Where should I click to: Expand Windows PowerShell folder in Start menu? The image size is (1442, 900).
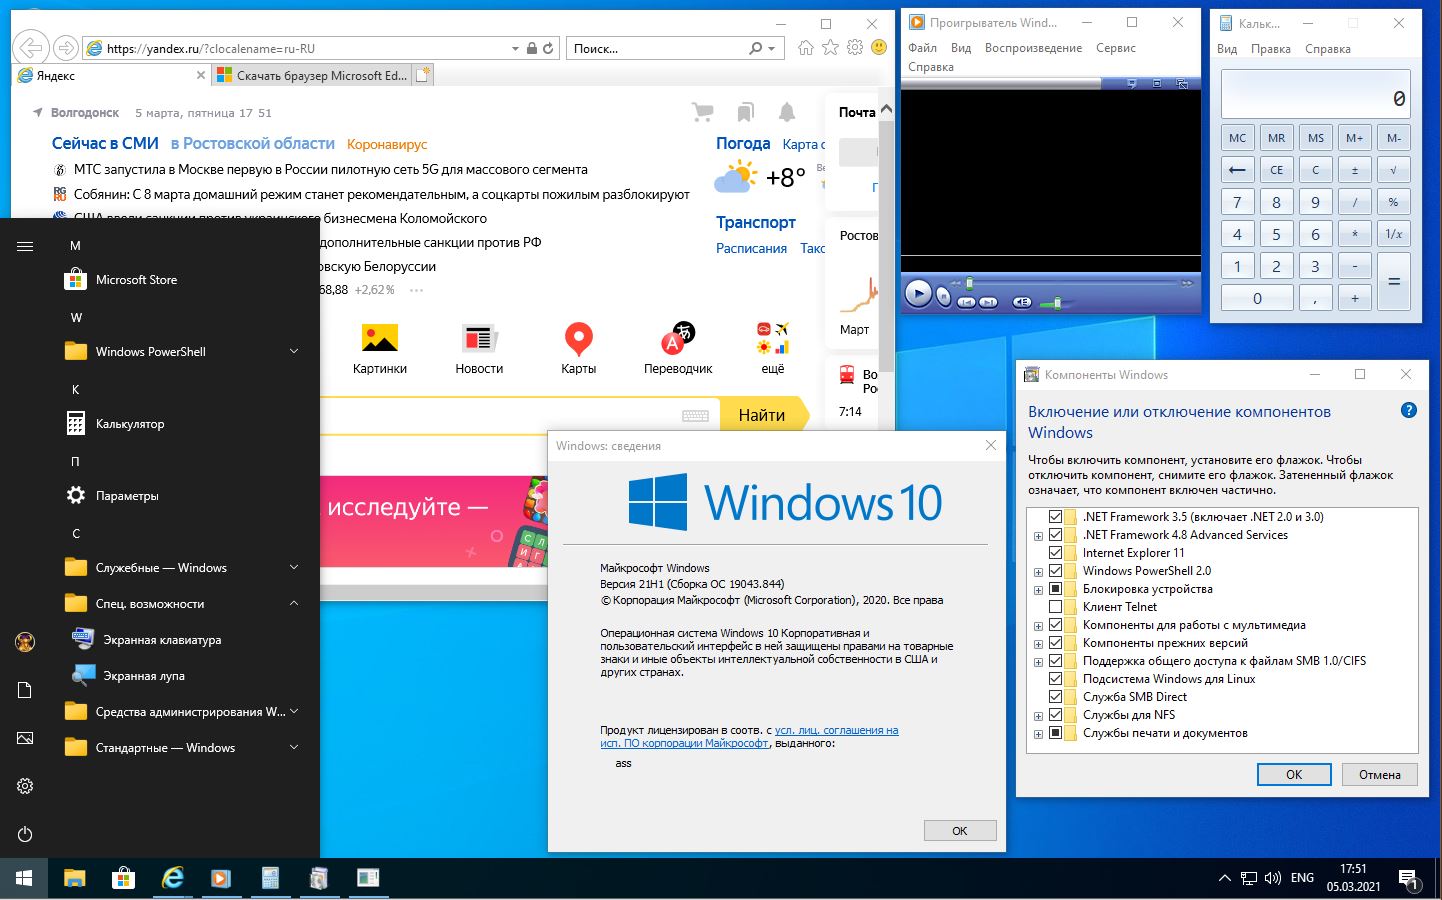click(x=294, y=352)
